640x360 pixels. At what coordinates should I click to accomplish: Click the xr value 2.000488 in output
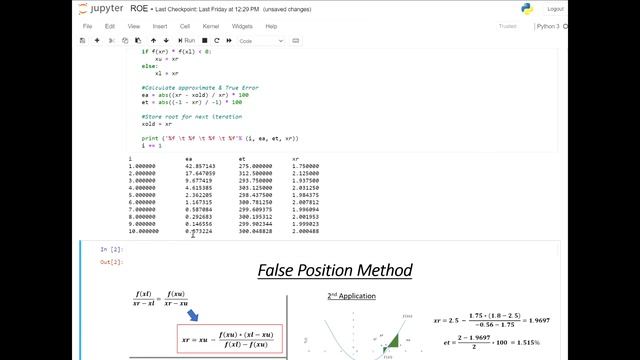coord(306,231)
